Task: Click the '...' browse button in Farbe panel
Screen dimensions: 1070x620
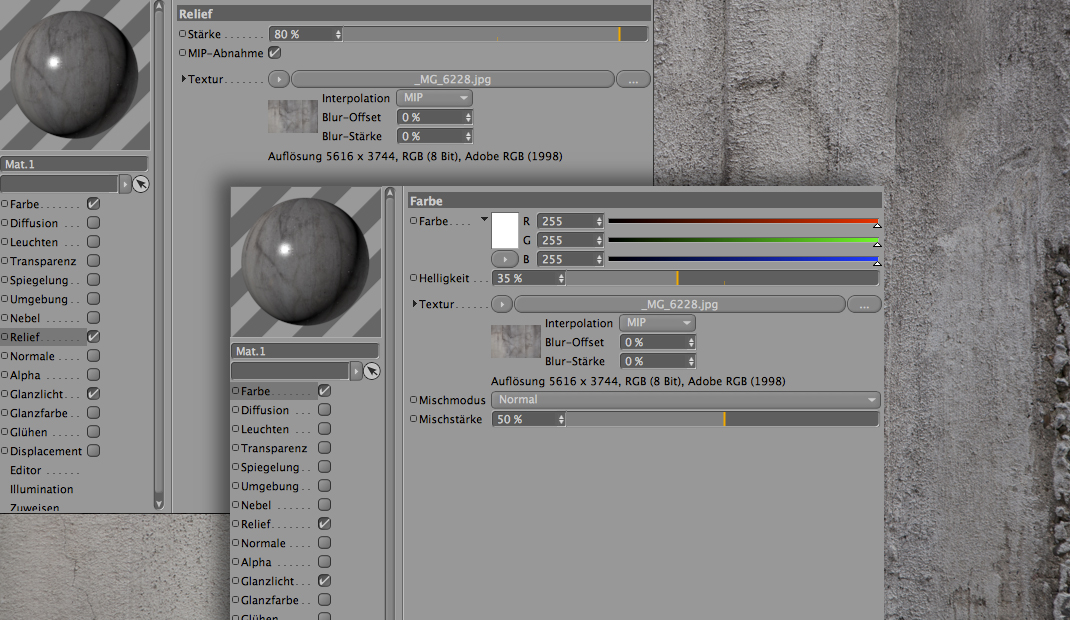Action: tap(863, 304)
